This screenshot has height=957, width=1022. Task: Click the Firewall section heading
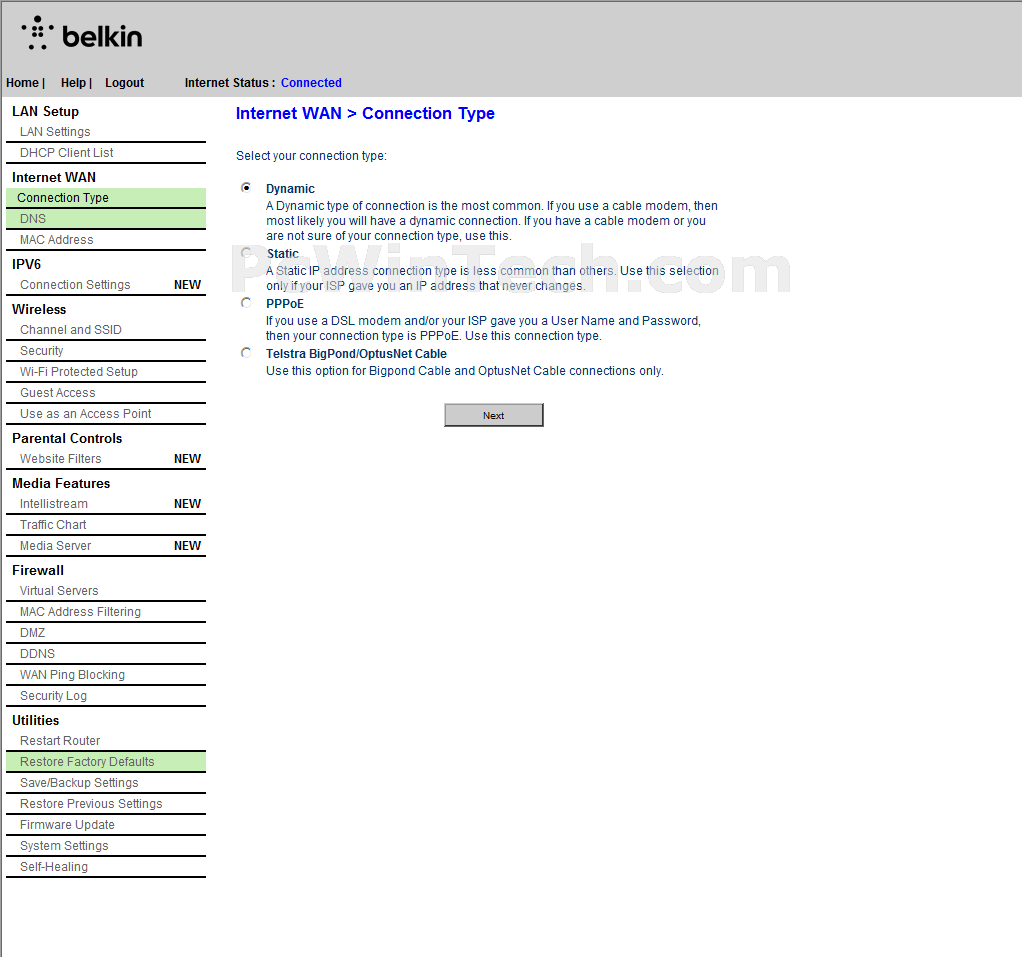[x=38, y=570]
